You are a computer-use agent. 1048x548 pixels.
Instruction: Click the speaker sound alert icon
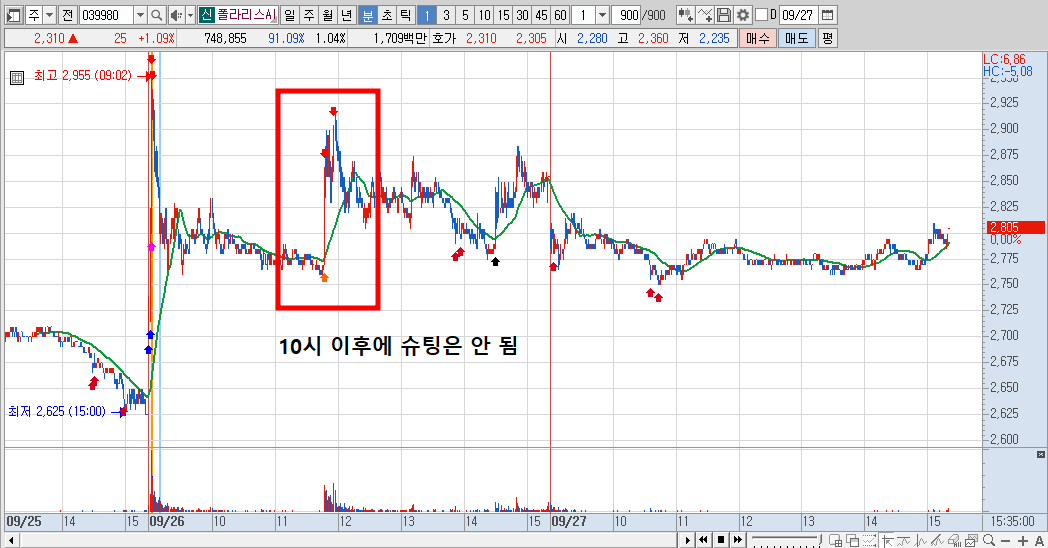tap(176, 15)
